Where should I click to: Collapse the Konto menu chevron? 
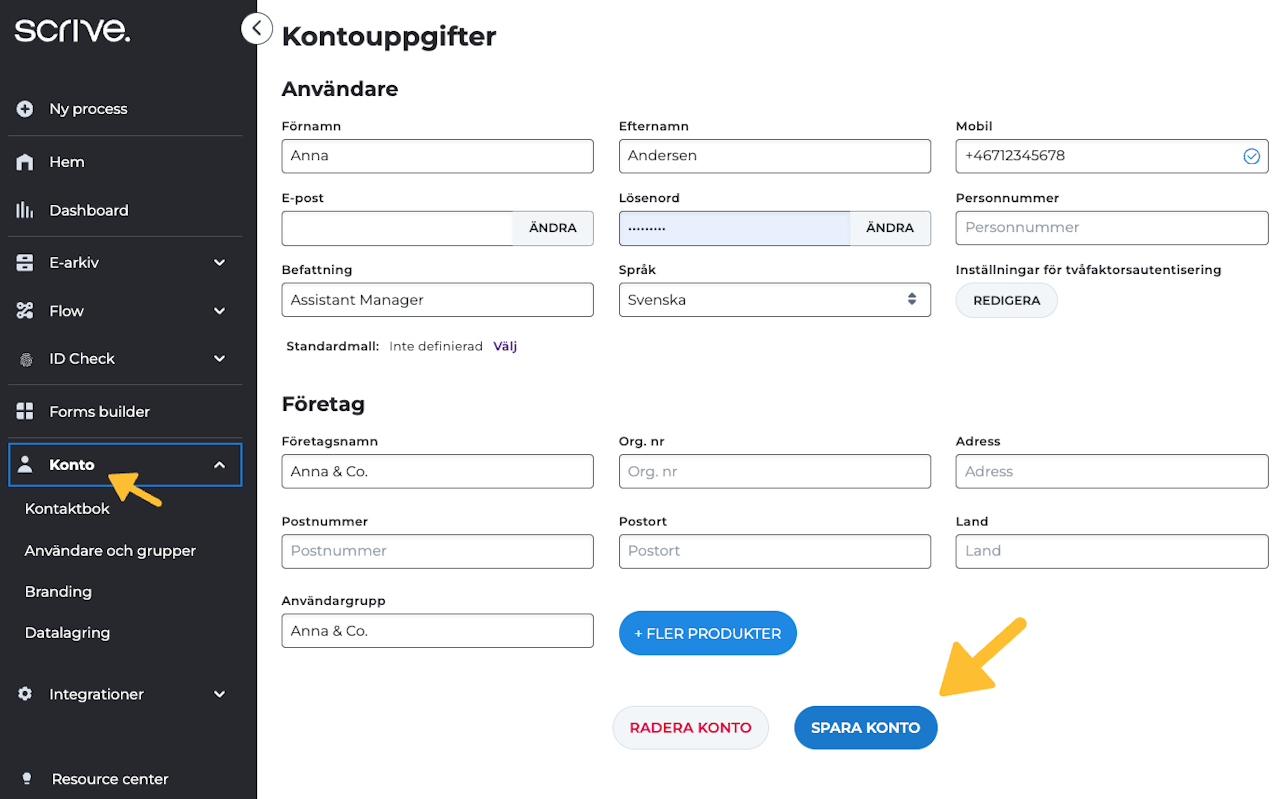(x=220, y=465)
